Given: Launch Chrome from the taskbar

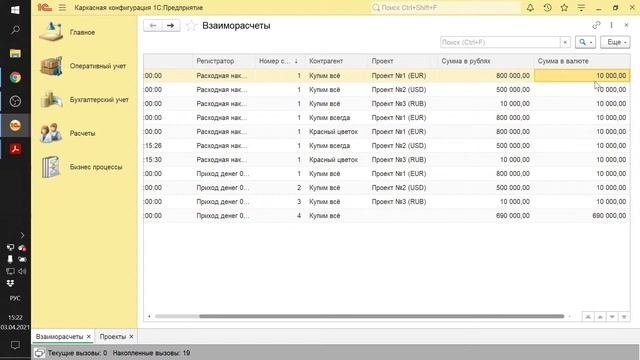Looking at the screenshot, I should pos(15,78).
